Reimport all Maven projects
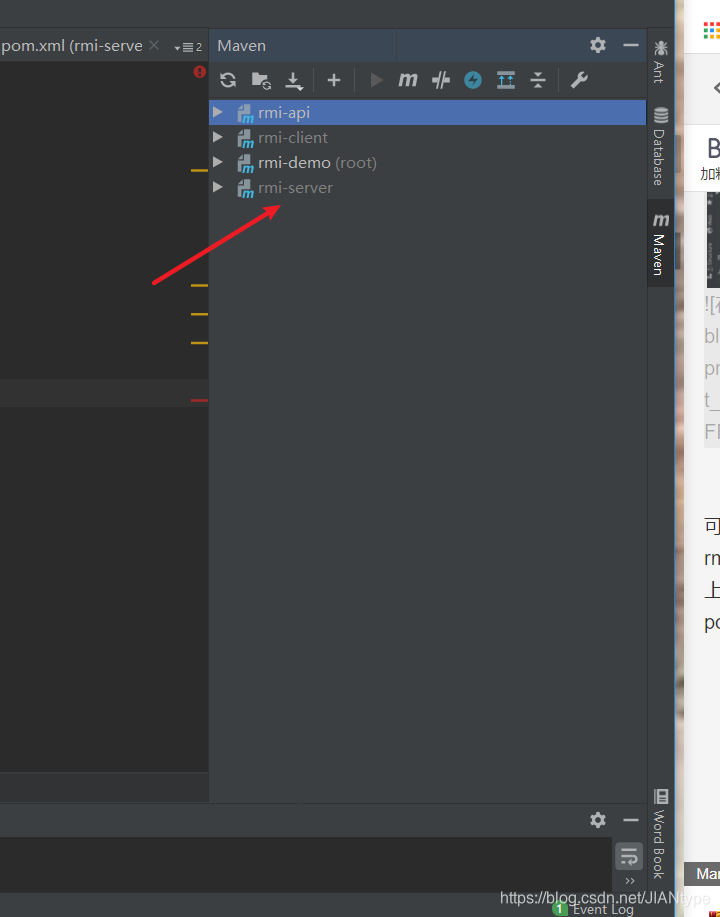 (228, 80)
